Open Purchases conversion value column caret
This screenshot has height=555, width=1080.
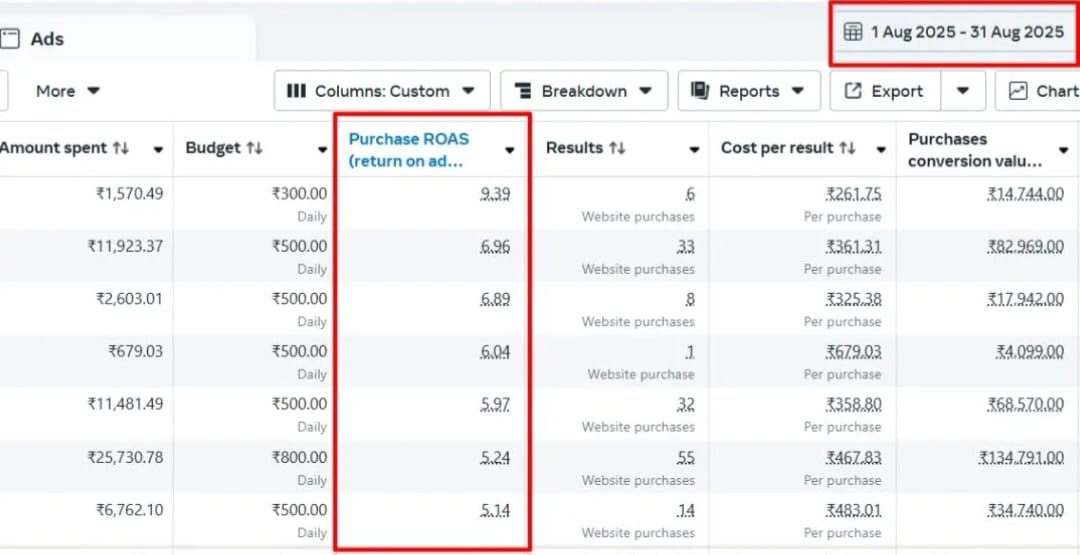[x=1063, y=150]
